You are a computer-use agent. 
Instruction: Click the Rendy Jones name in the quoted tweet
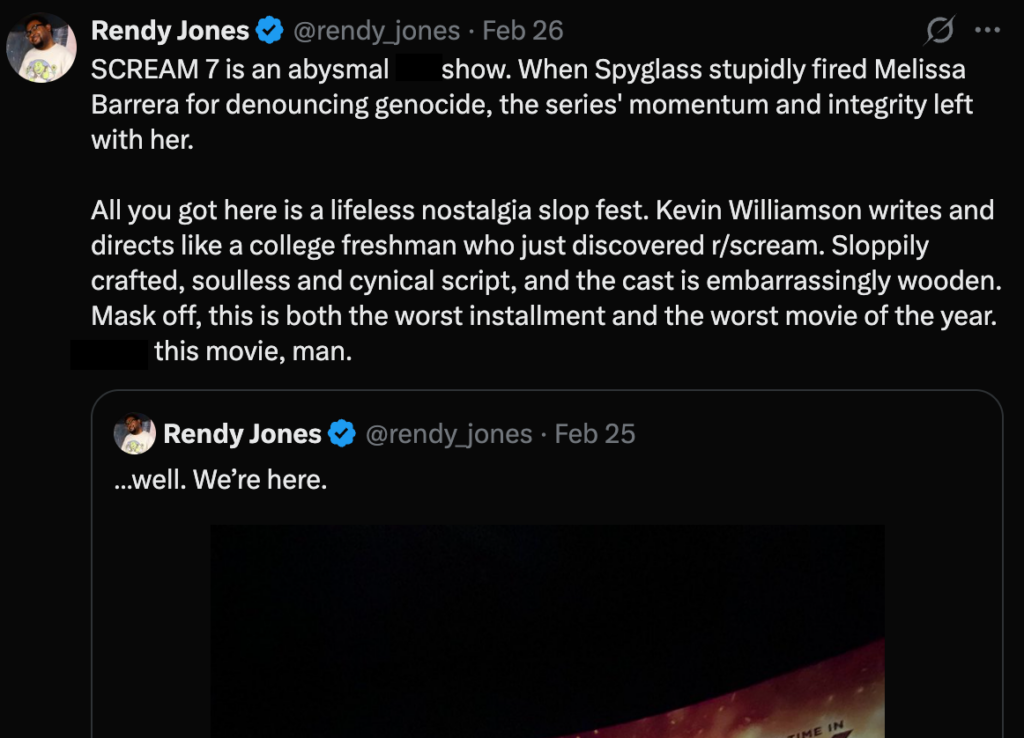pos(242,434)
